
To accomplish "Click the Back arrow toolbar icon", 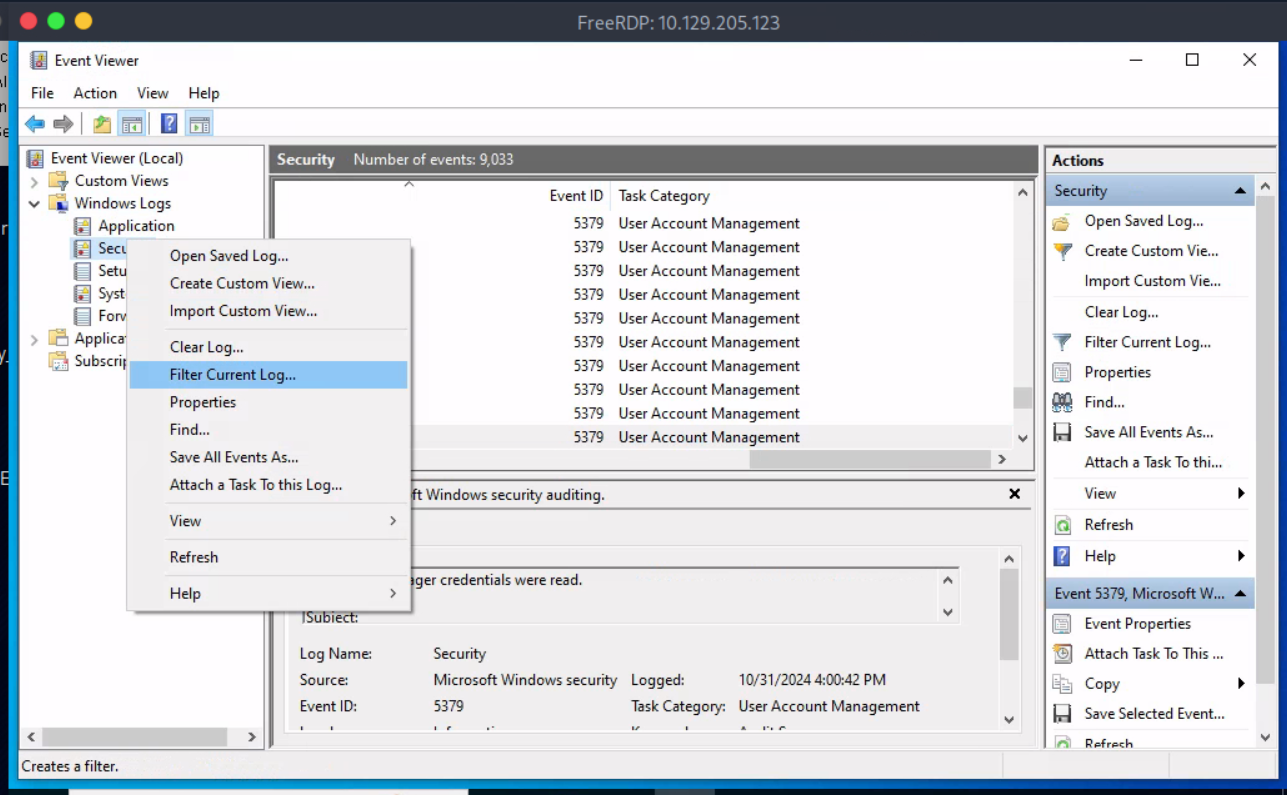I will point(35,124).
